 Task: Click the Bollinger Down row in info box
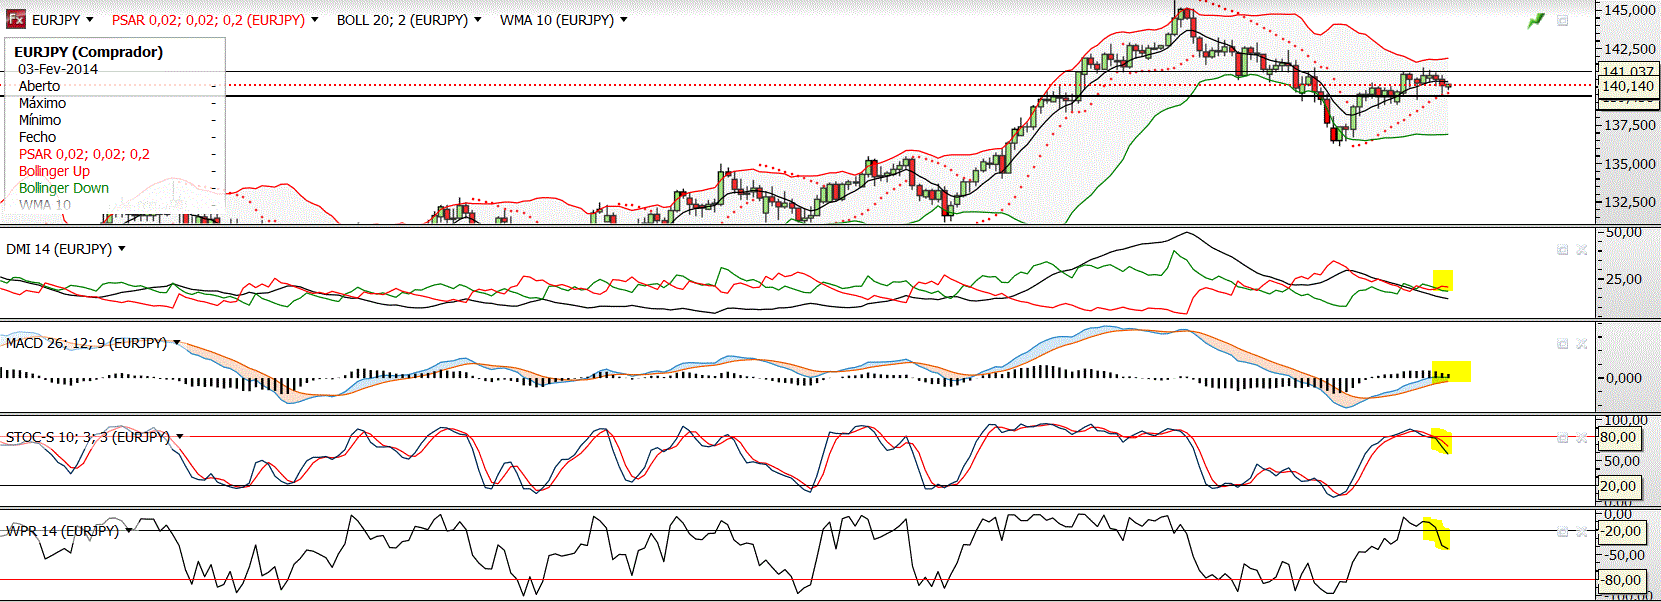(116, 188)
